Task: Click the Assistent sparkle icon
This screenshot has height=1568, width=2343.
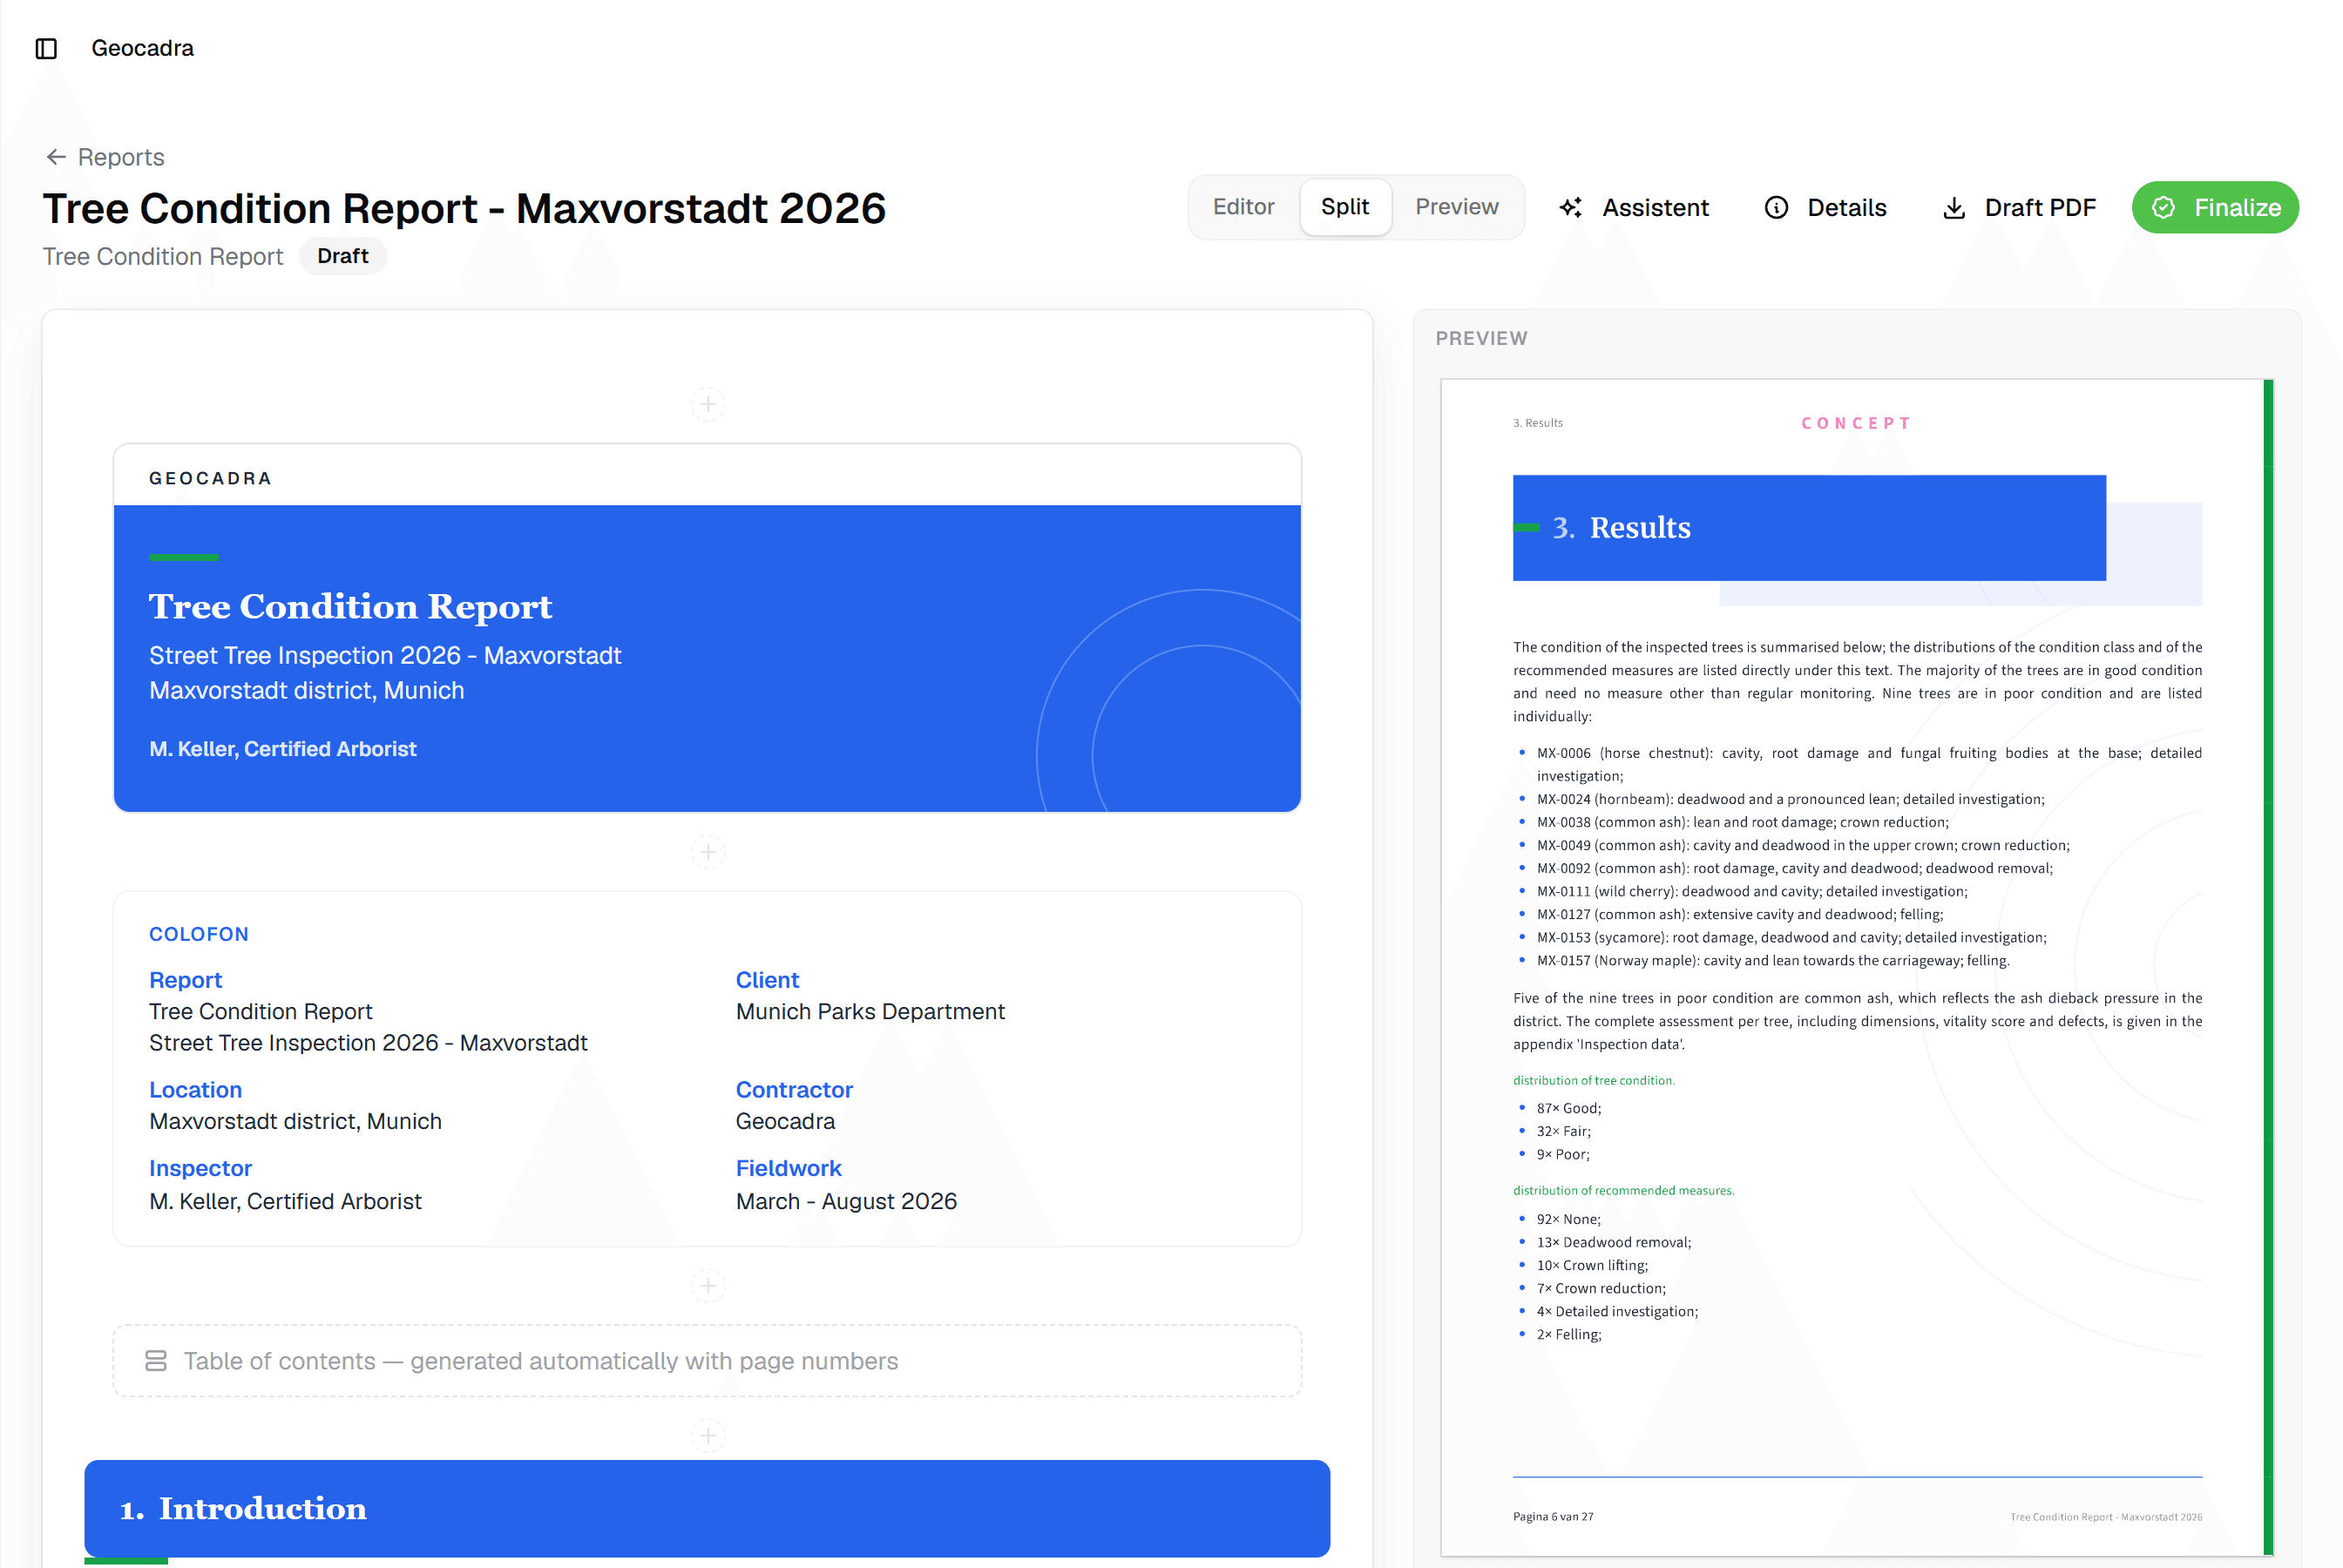Action: (x=1571, y=207)
